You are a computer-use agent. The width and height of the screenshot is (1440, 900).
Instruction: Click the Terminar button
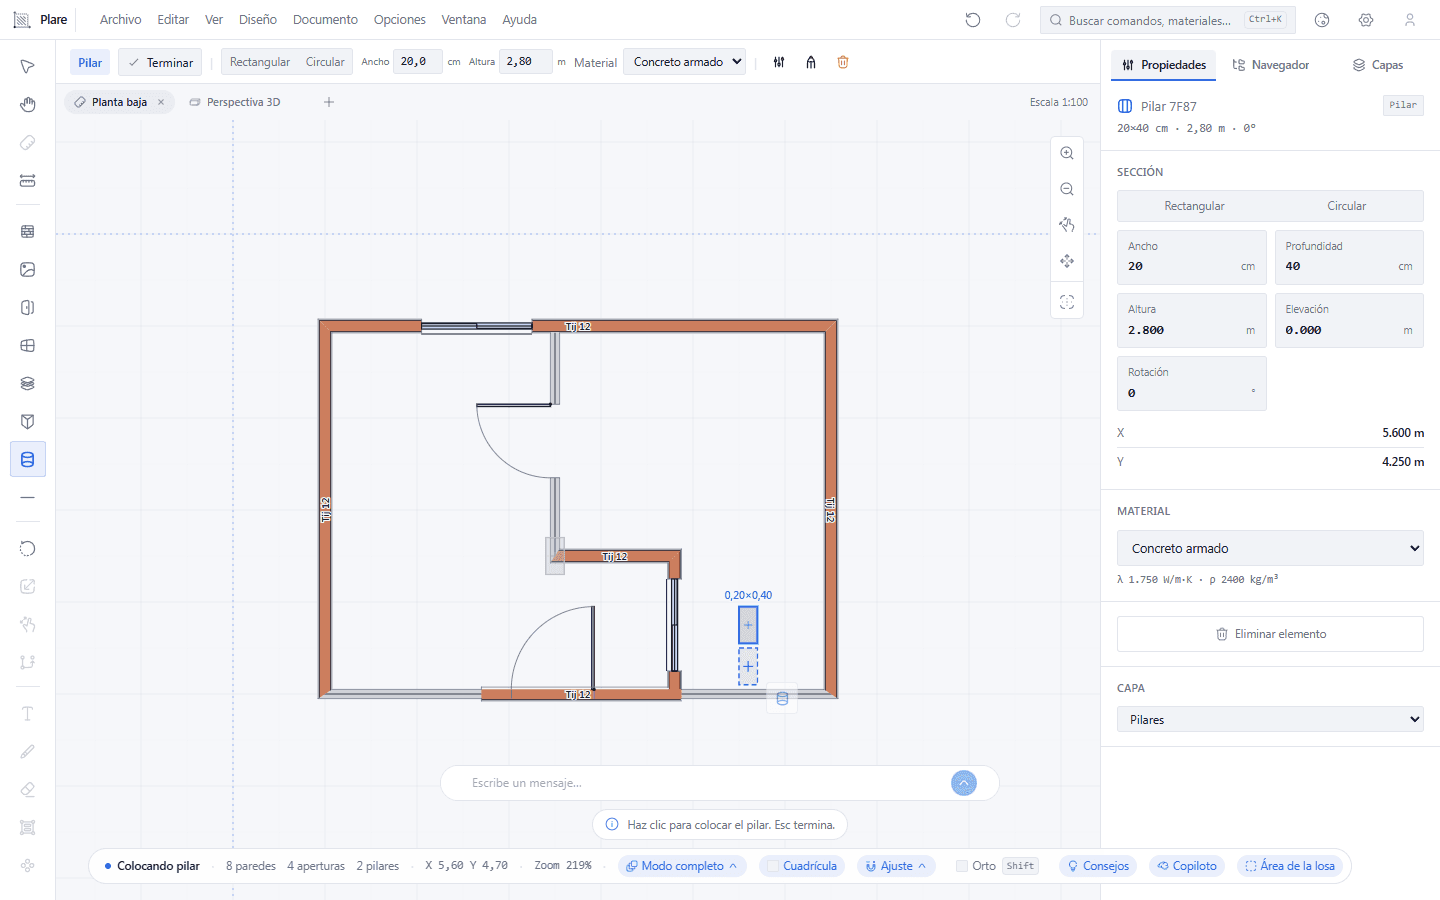[160, 62]
